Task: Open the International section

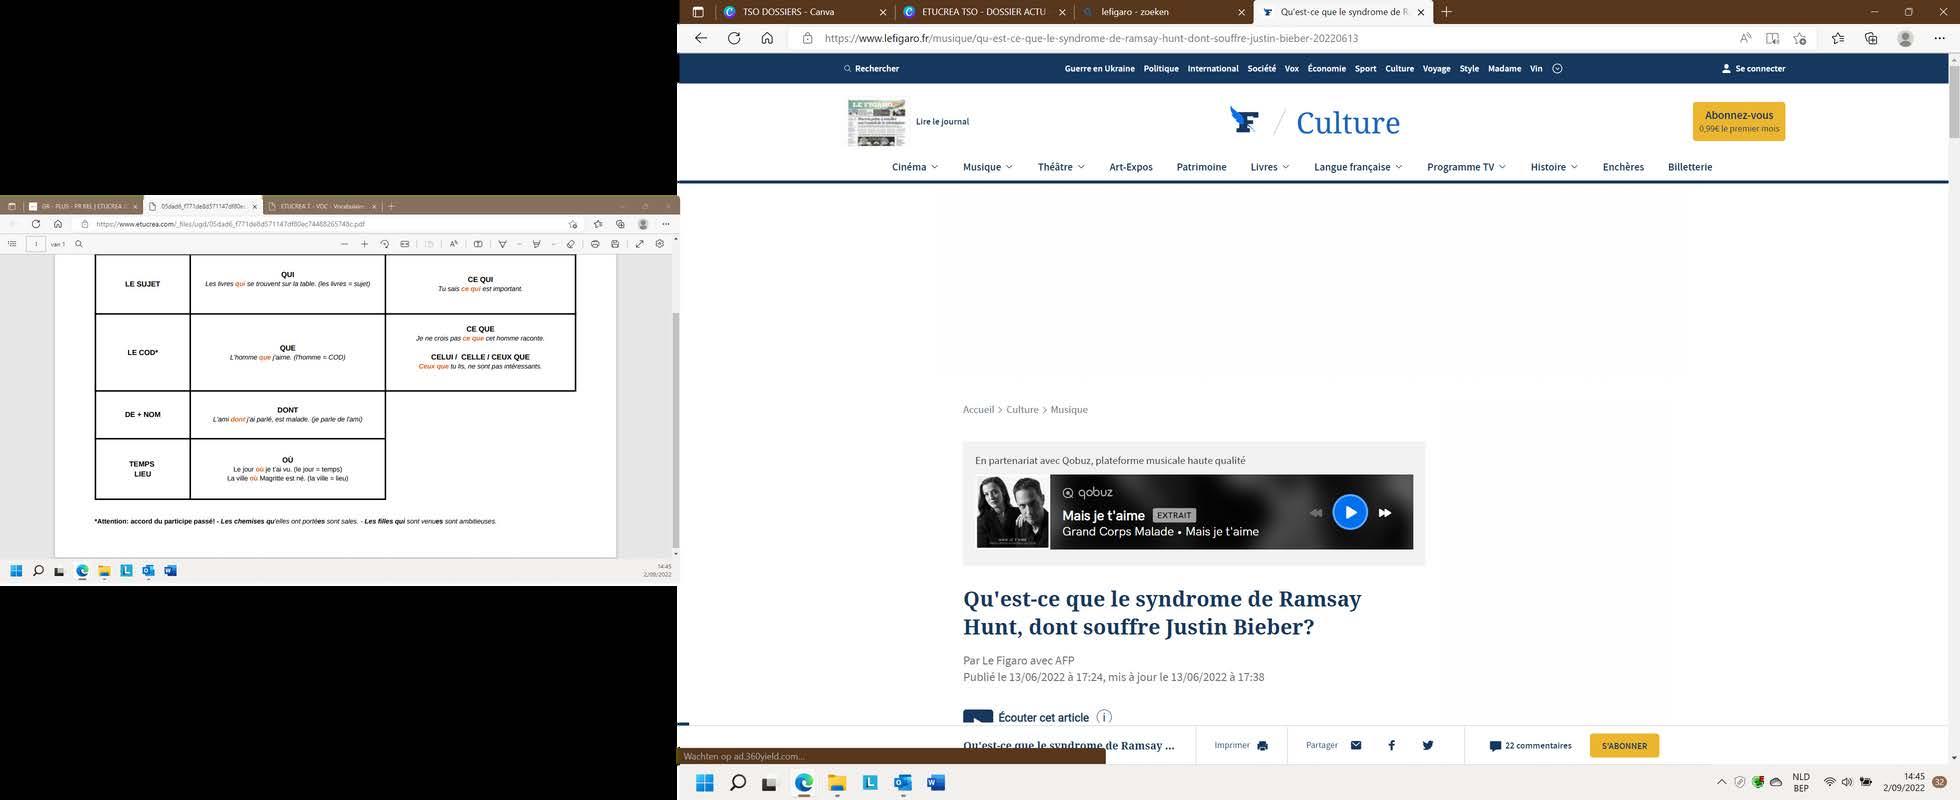Action: click(x=1213, y=68)
